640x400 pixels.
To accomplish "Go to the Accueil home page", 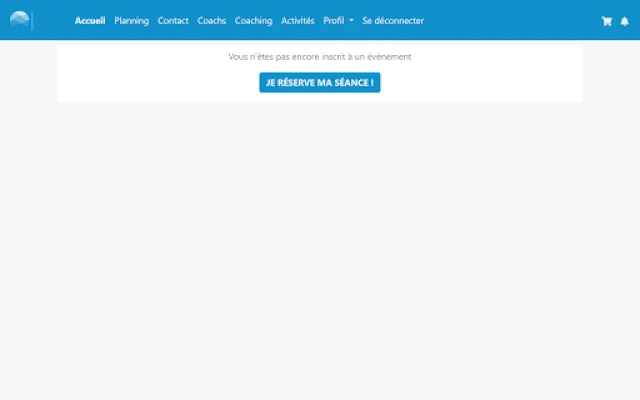I will coord(90,21).
